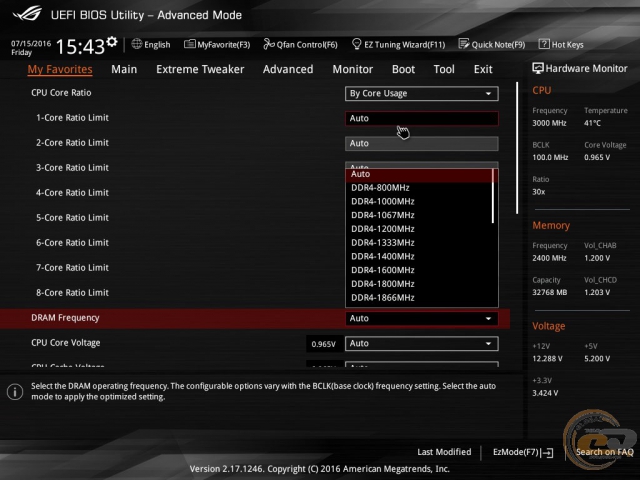Select the 7-Core Ratio Limit label
Viewport: 640px width, 480px height.
[72, 268]
